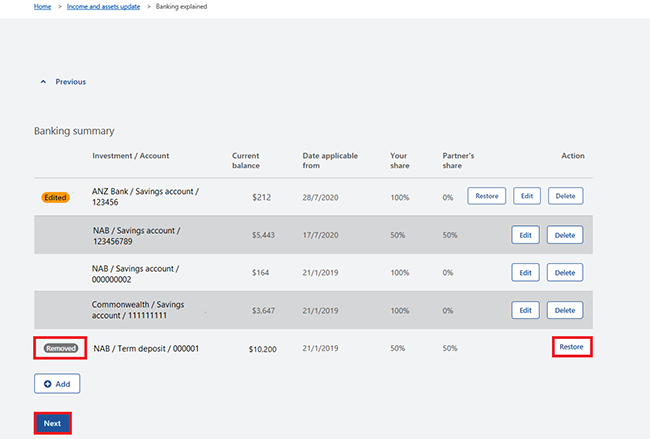
Task: Edit NAB savings account 000000002
Action: pyautogui.click(x=525, y=272)
